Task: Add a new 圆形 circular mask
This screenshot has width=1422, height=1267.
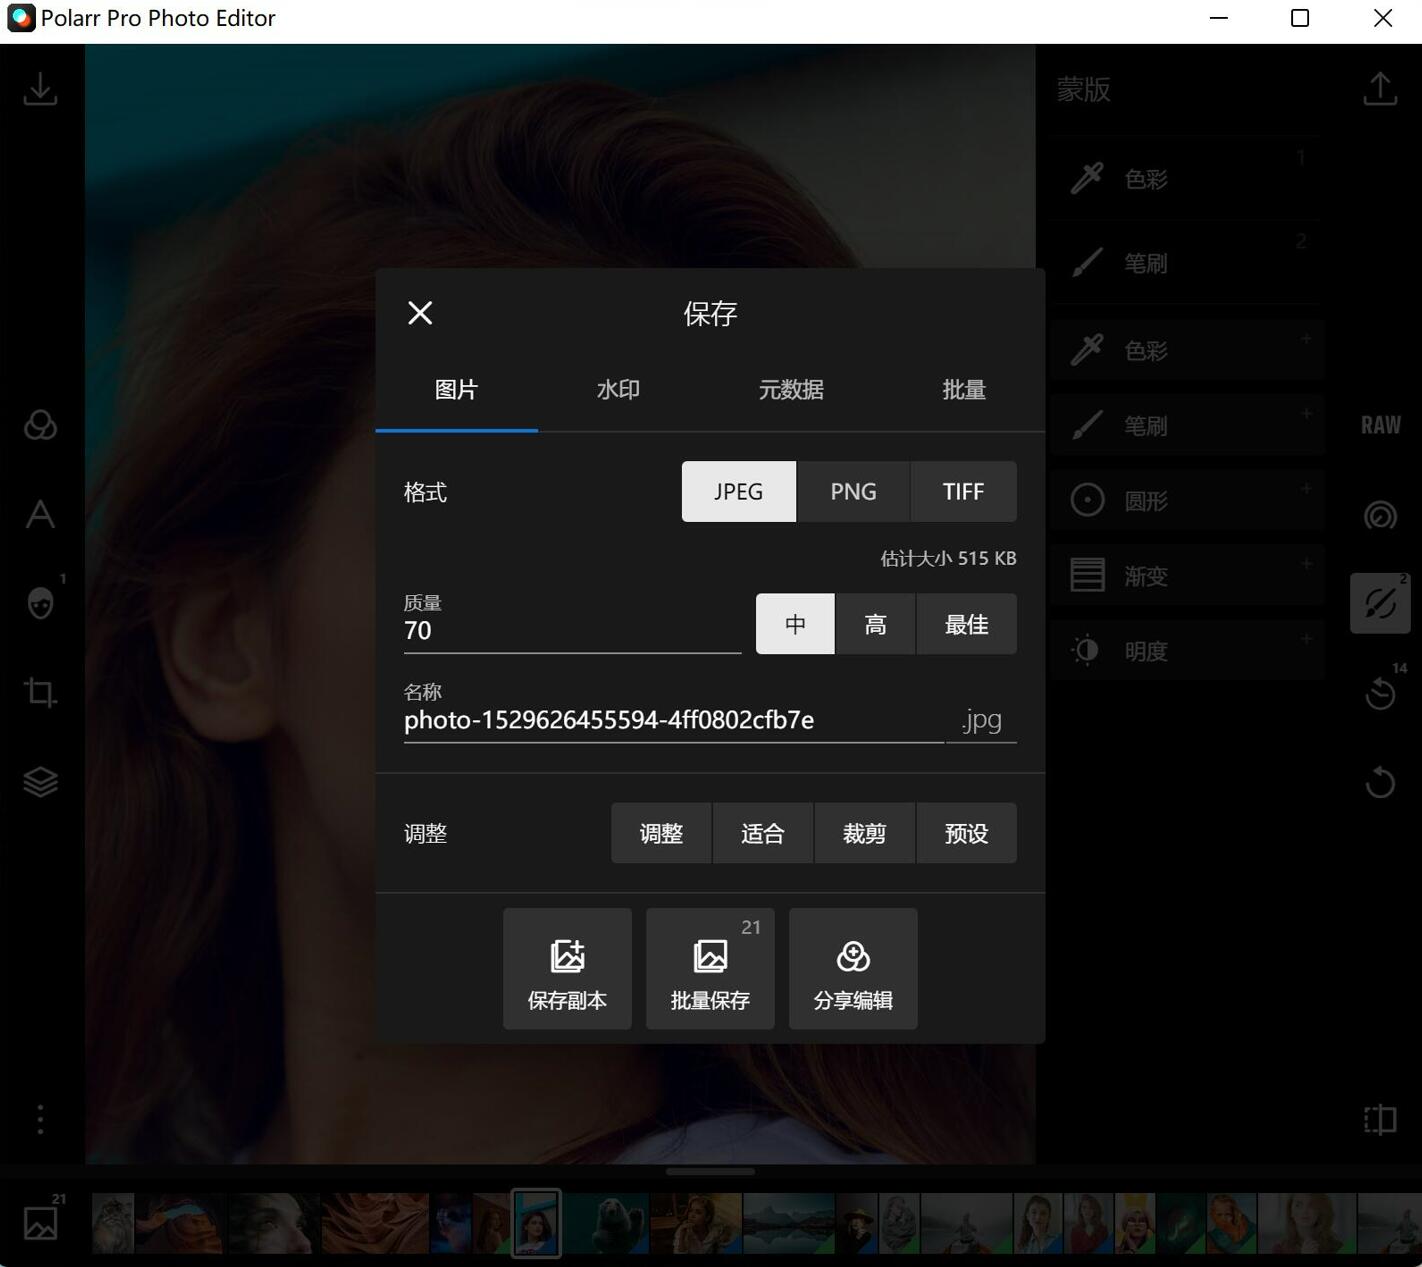Action: coord(1305,489)
